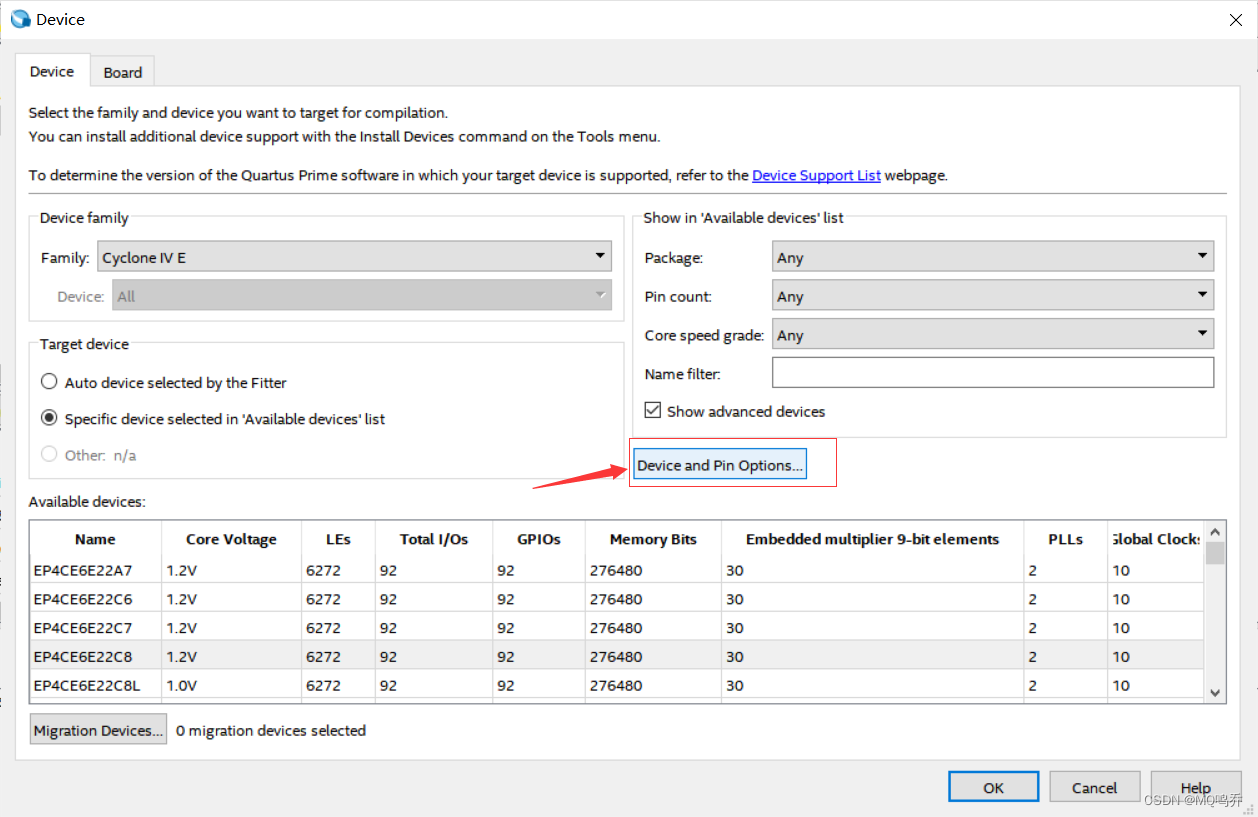This screenshot has width=1258, height=817.
Task: Click the Cancel button
Action: pos(1094,787)
